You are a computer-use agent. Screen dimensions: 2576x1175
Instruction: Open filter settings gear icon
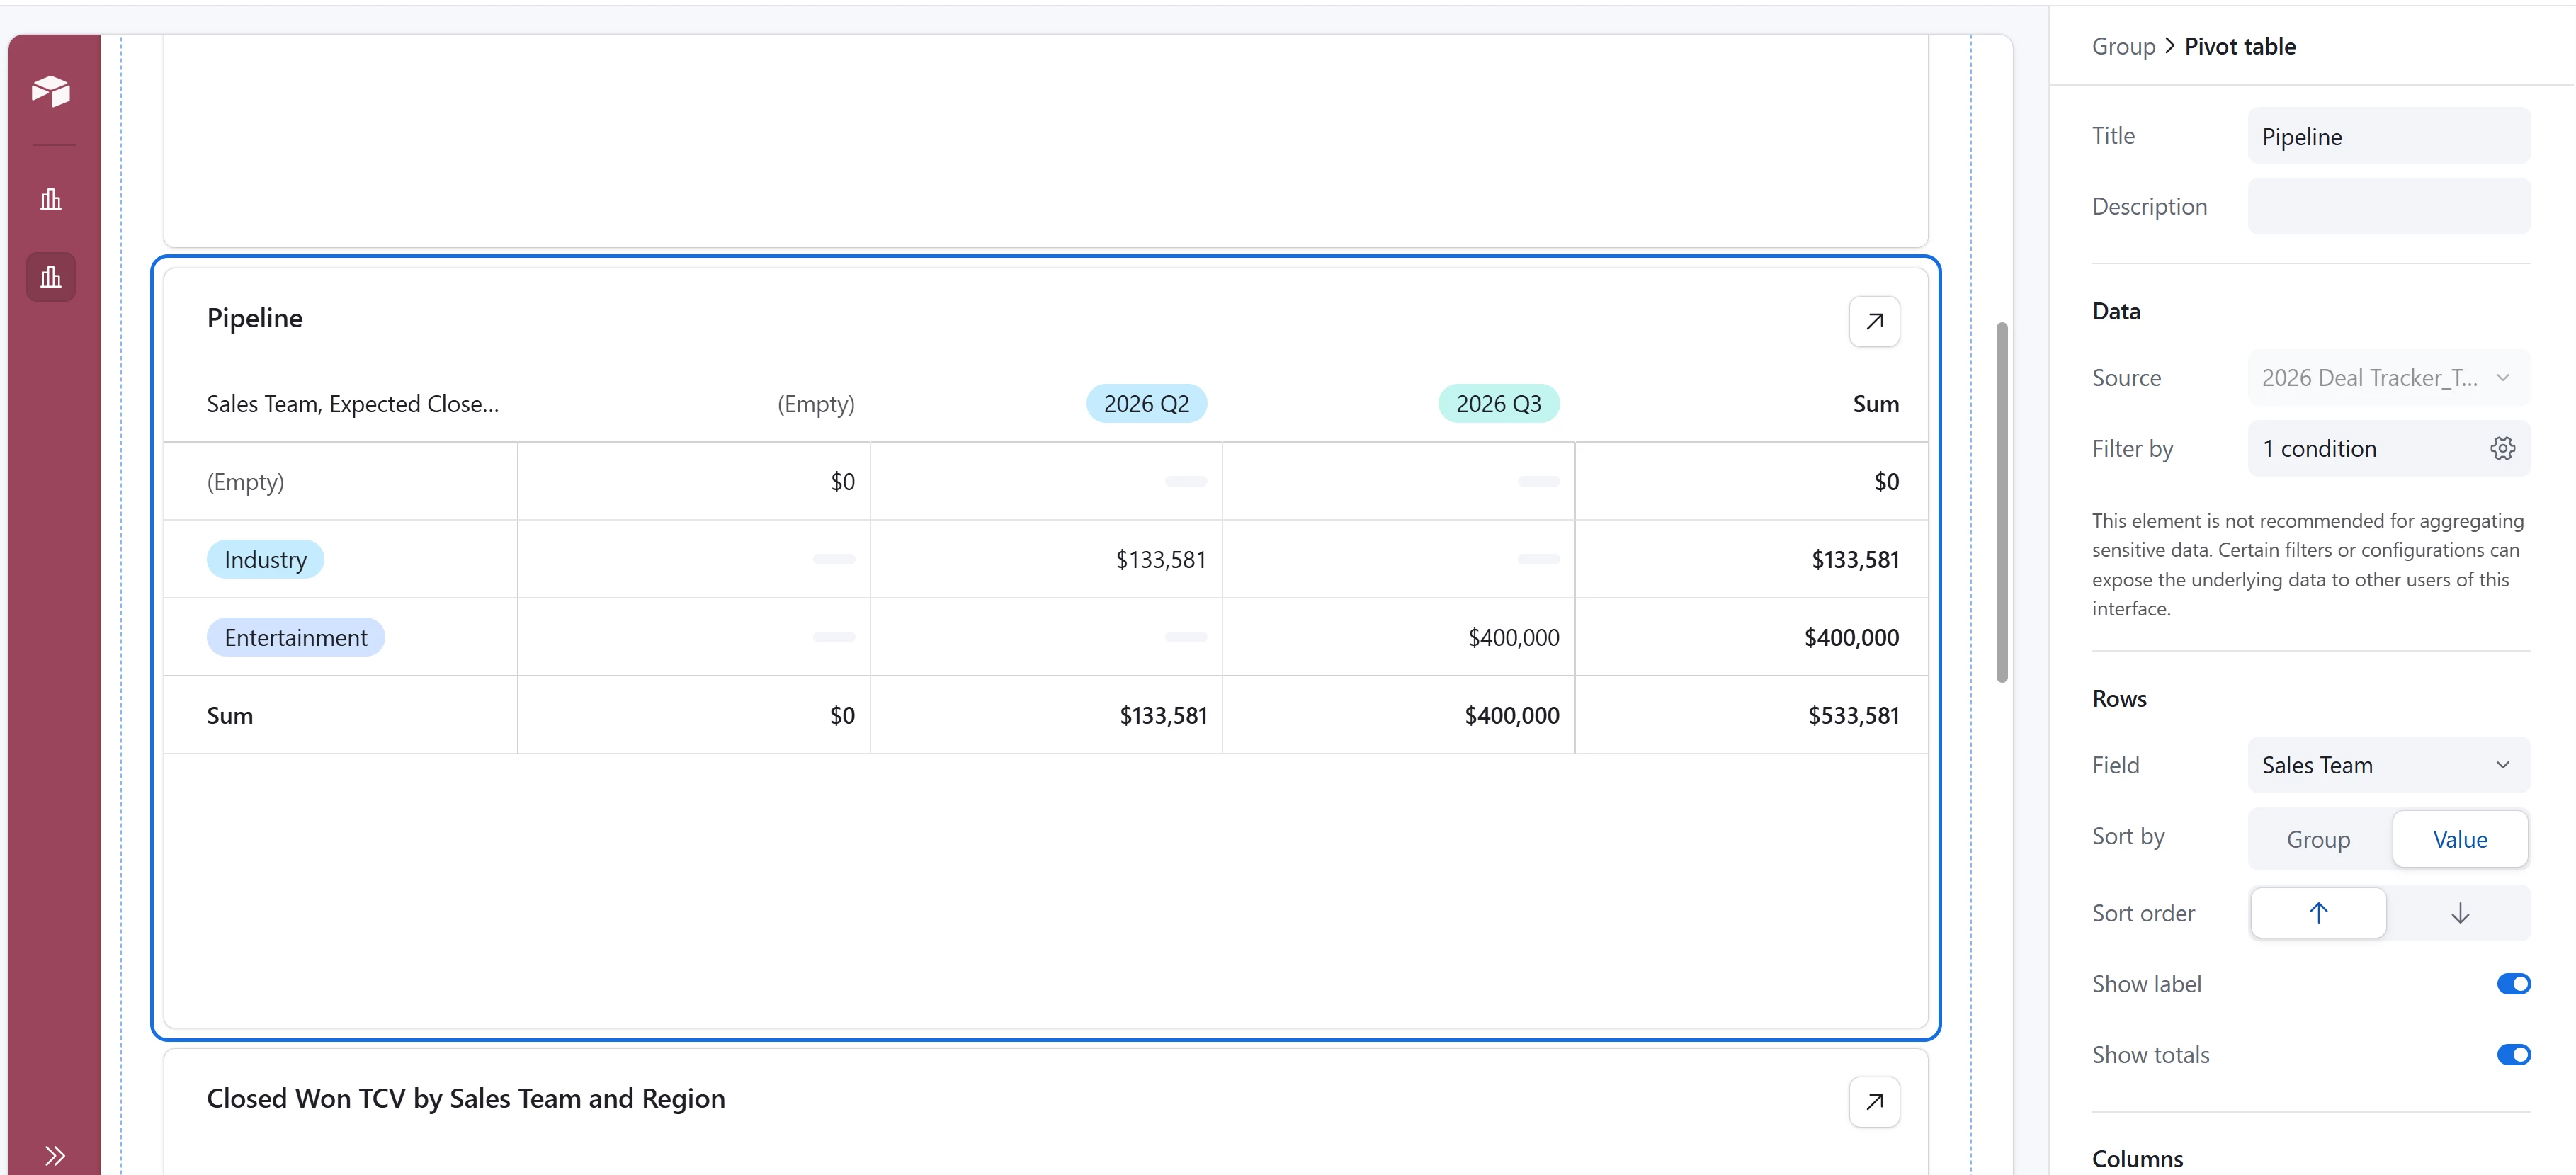click(2502, 448)
